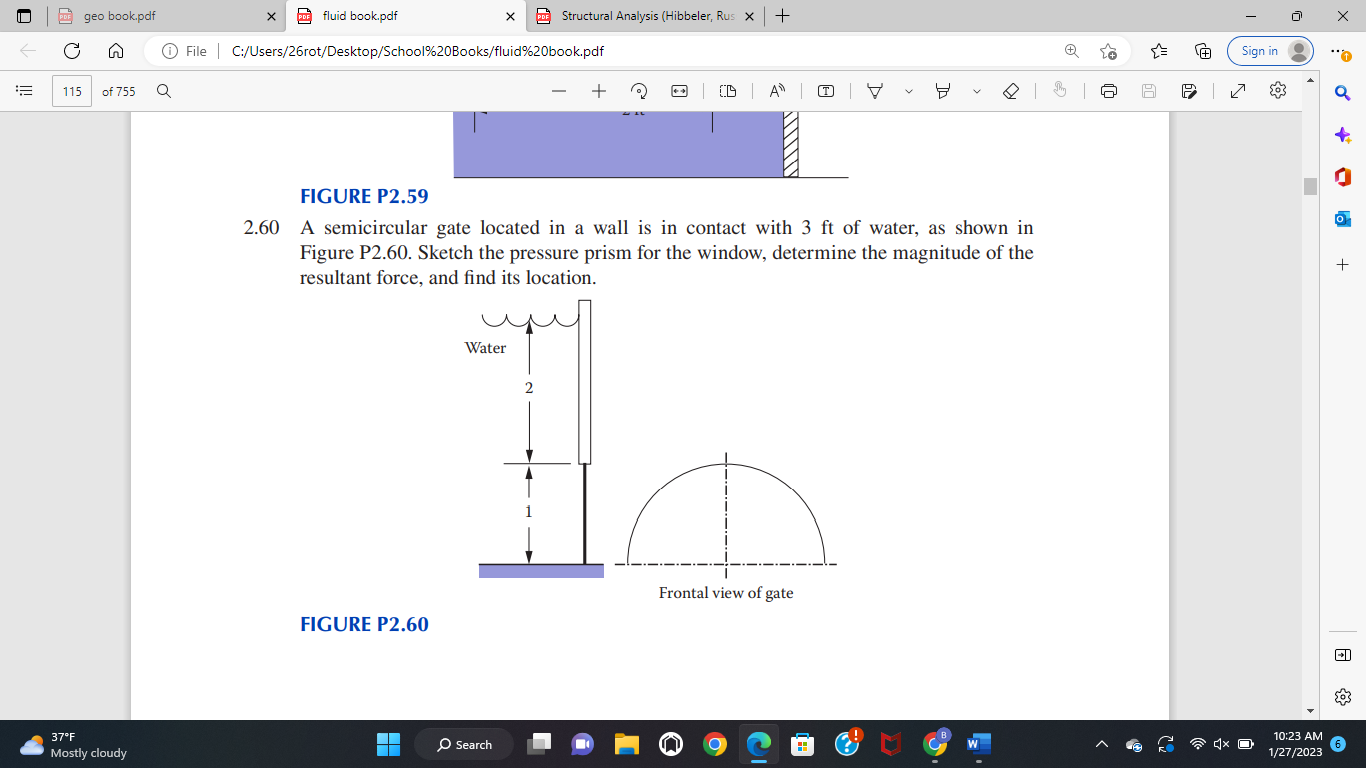Enter full screen PDF view
This screenshot has width=1366, height=768.
pos(1237,90)
